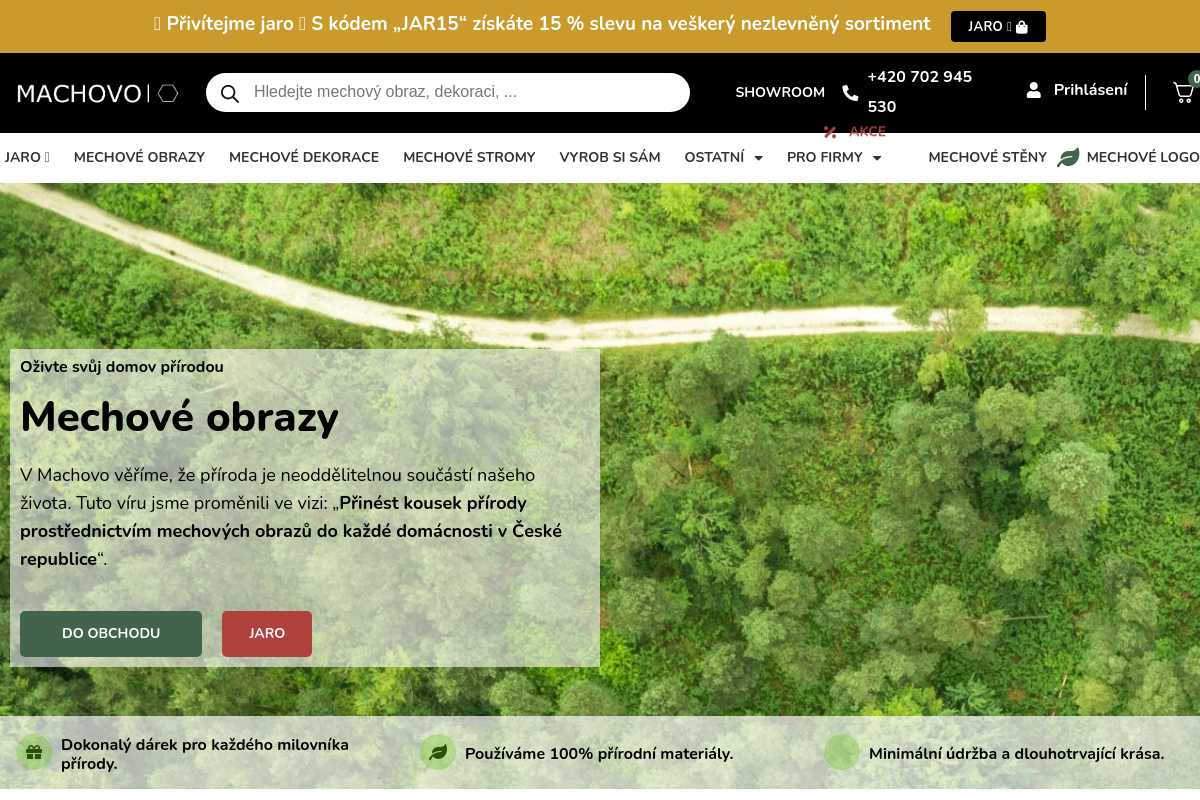Click the phone handset icon
This screenshot has height=800, width=1200.
click(850, 92)
